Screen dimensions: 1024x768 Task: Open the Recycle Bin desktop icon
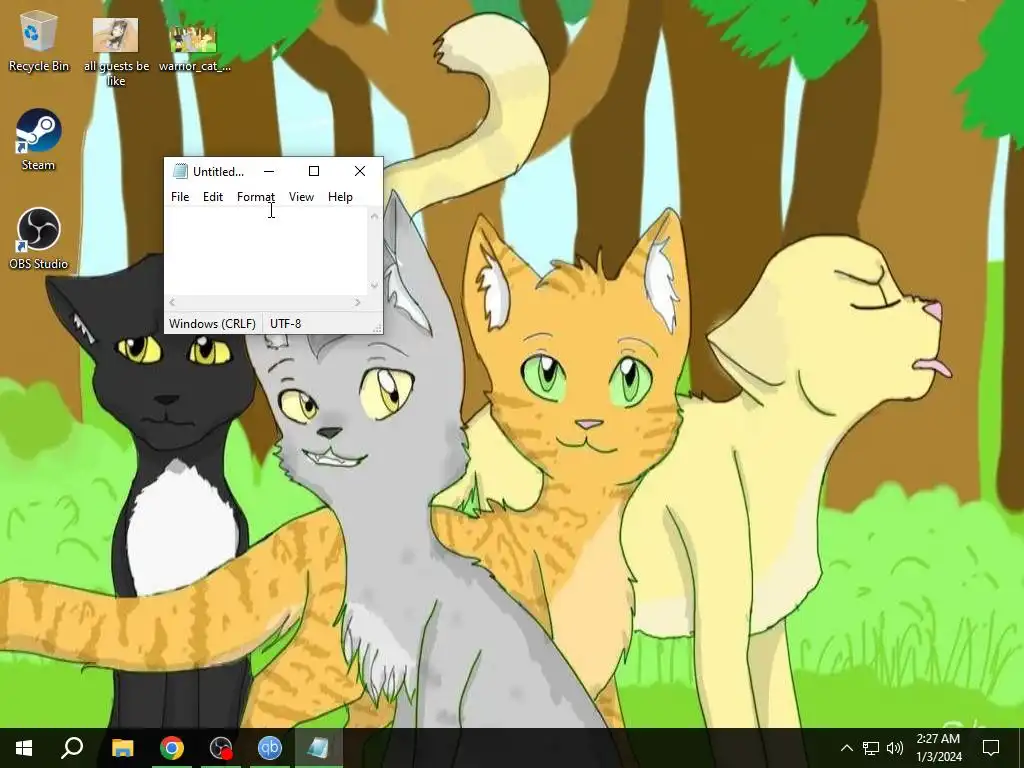(x=39, y=41)
